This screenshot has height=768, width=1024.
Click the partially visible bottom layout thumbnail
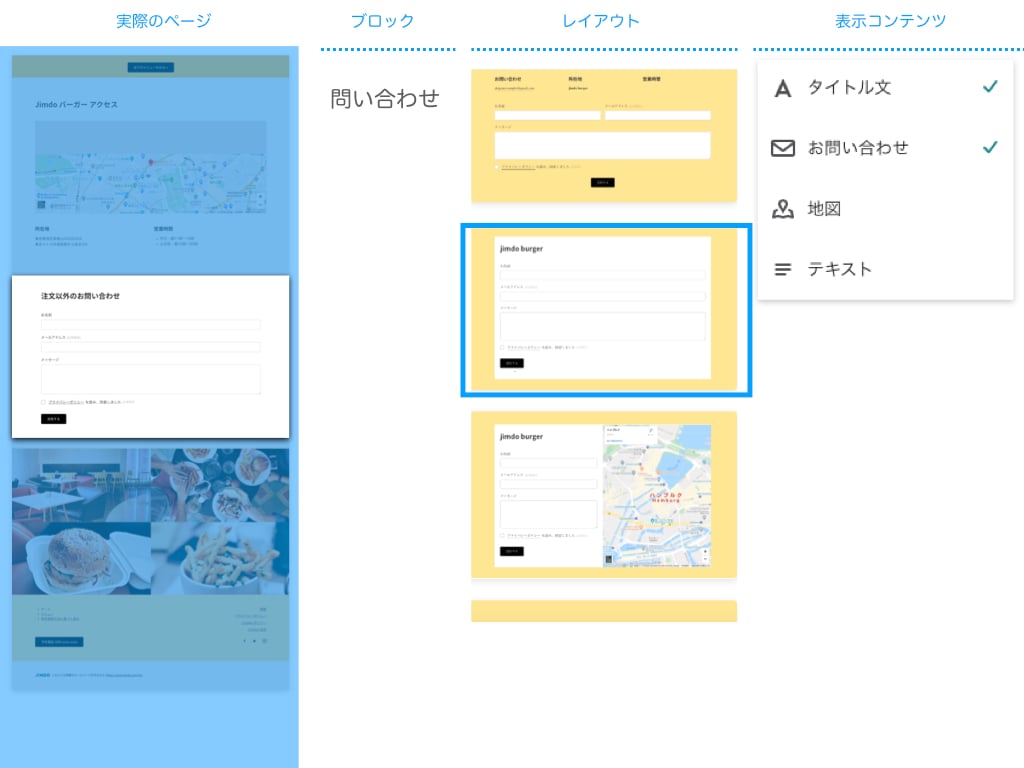click(604, 611)
